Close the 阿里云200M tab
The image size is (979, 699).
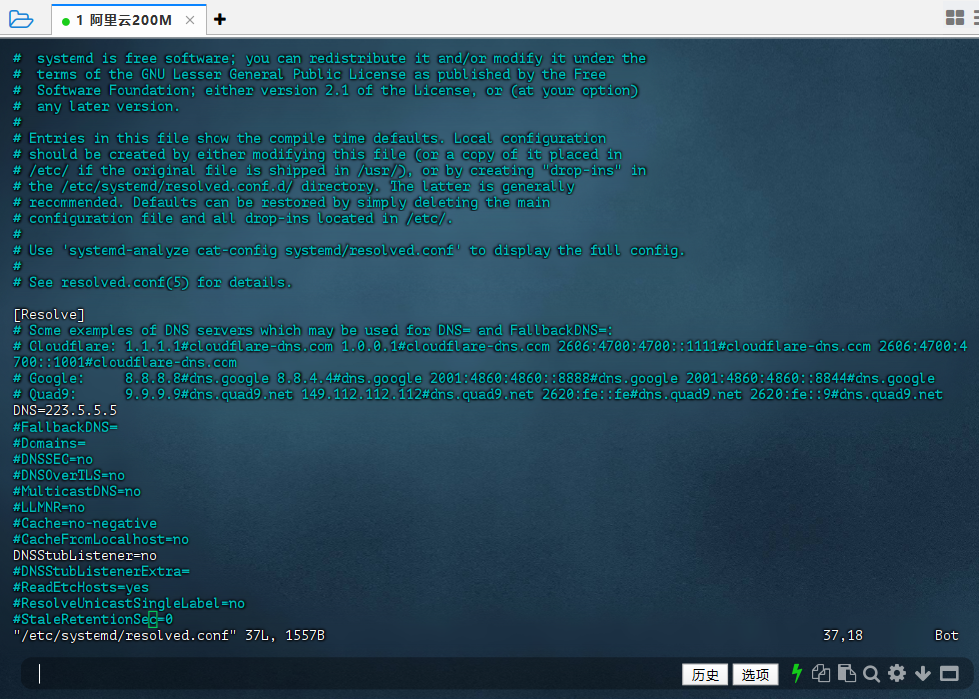190,20
